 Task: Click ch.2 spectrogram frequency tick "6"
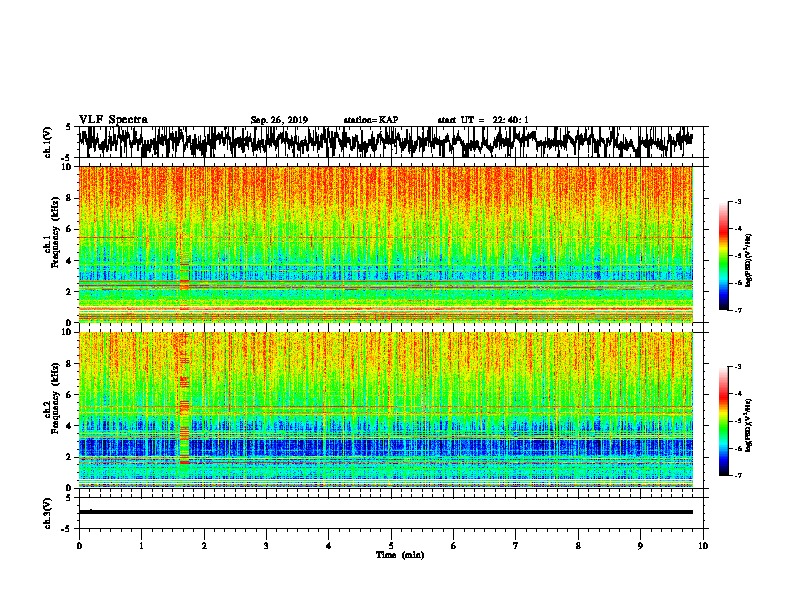coord(70,395)
